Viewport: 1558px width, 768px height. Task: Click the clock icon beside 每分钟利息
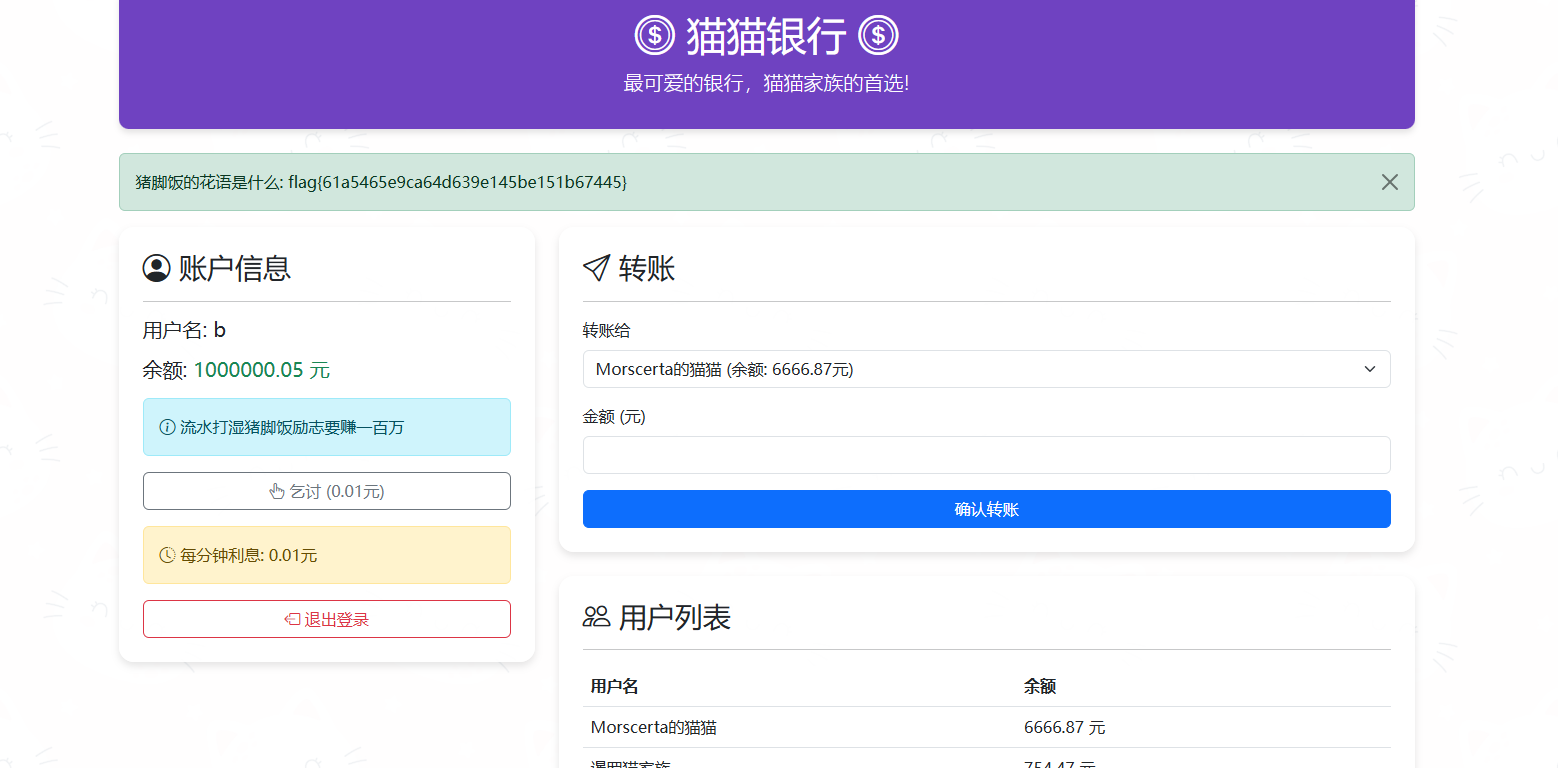coord(167,555)
